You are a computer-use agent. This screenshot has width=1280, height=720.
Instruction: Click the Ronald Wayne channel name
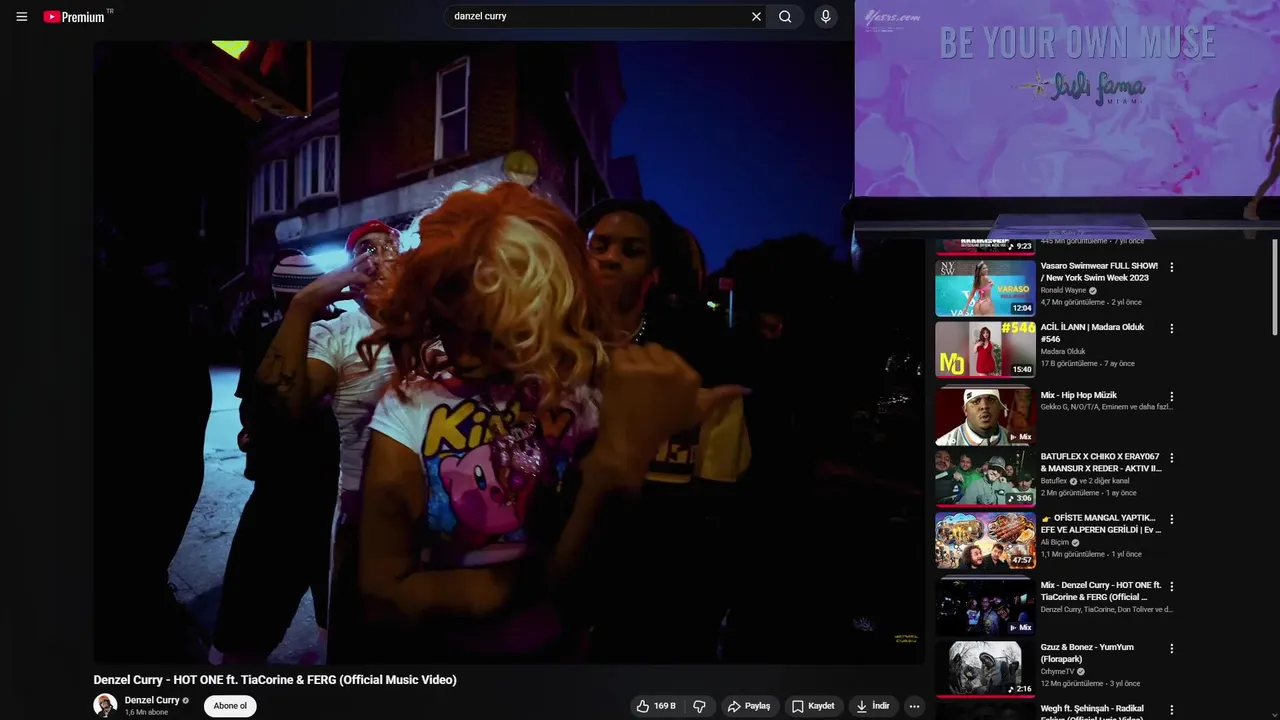click(x=1063, y=290)
